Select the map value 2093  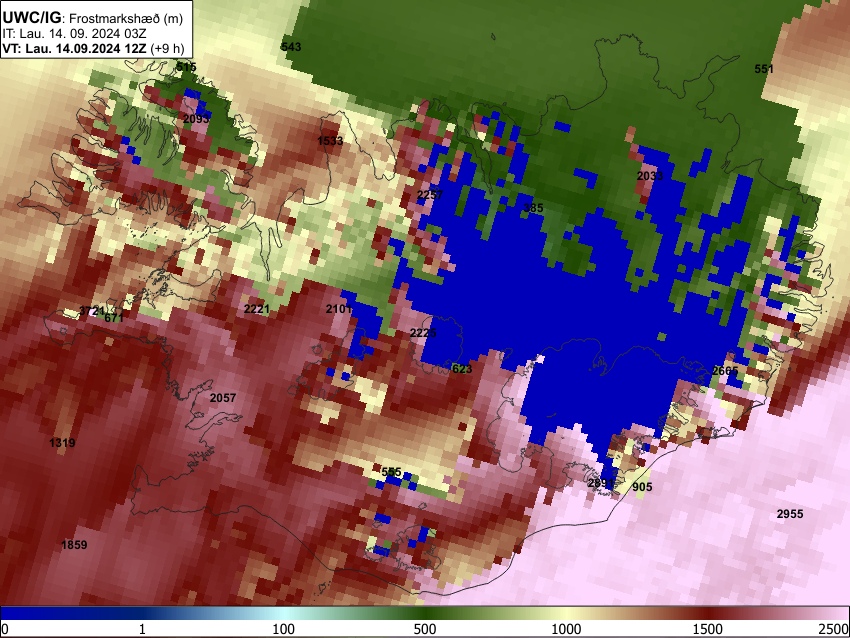196,119
